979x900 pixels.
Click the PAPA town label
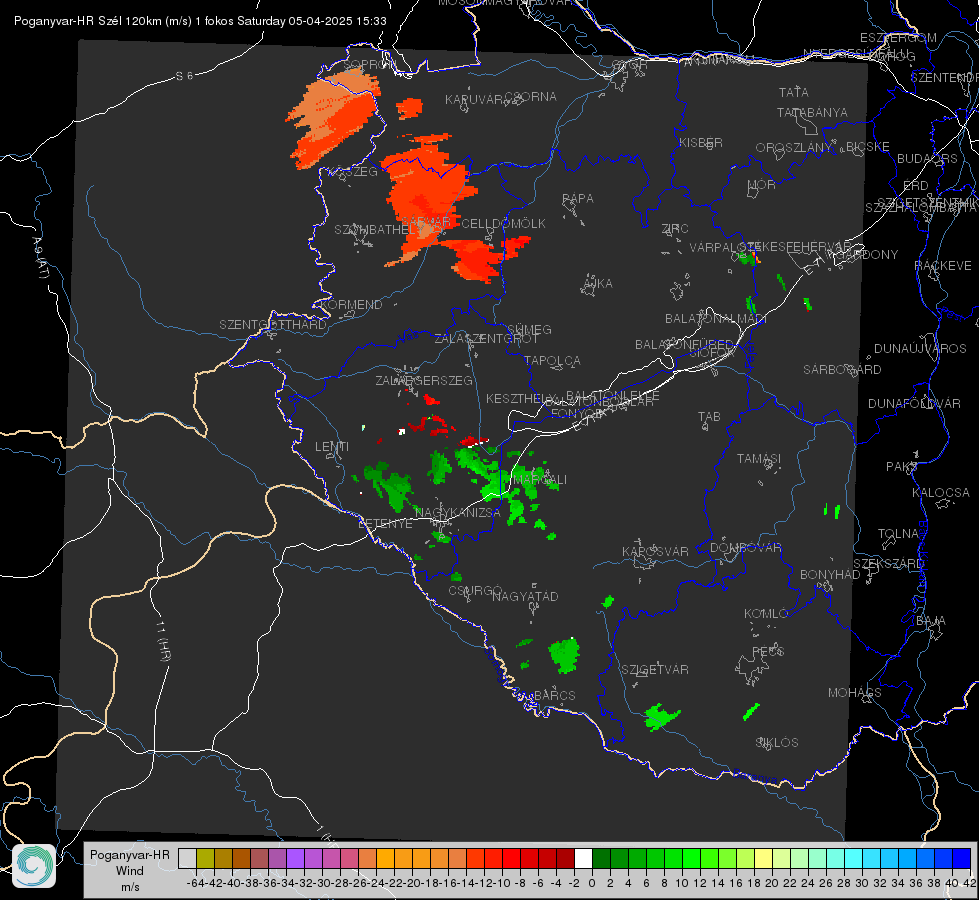(578, 199)
